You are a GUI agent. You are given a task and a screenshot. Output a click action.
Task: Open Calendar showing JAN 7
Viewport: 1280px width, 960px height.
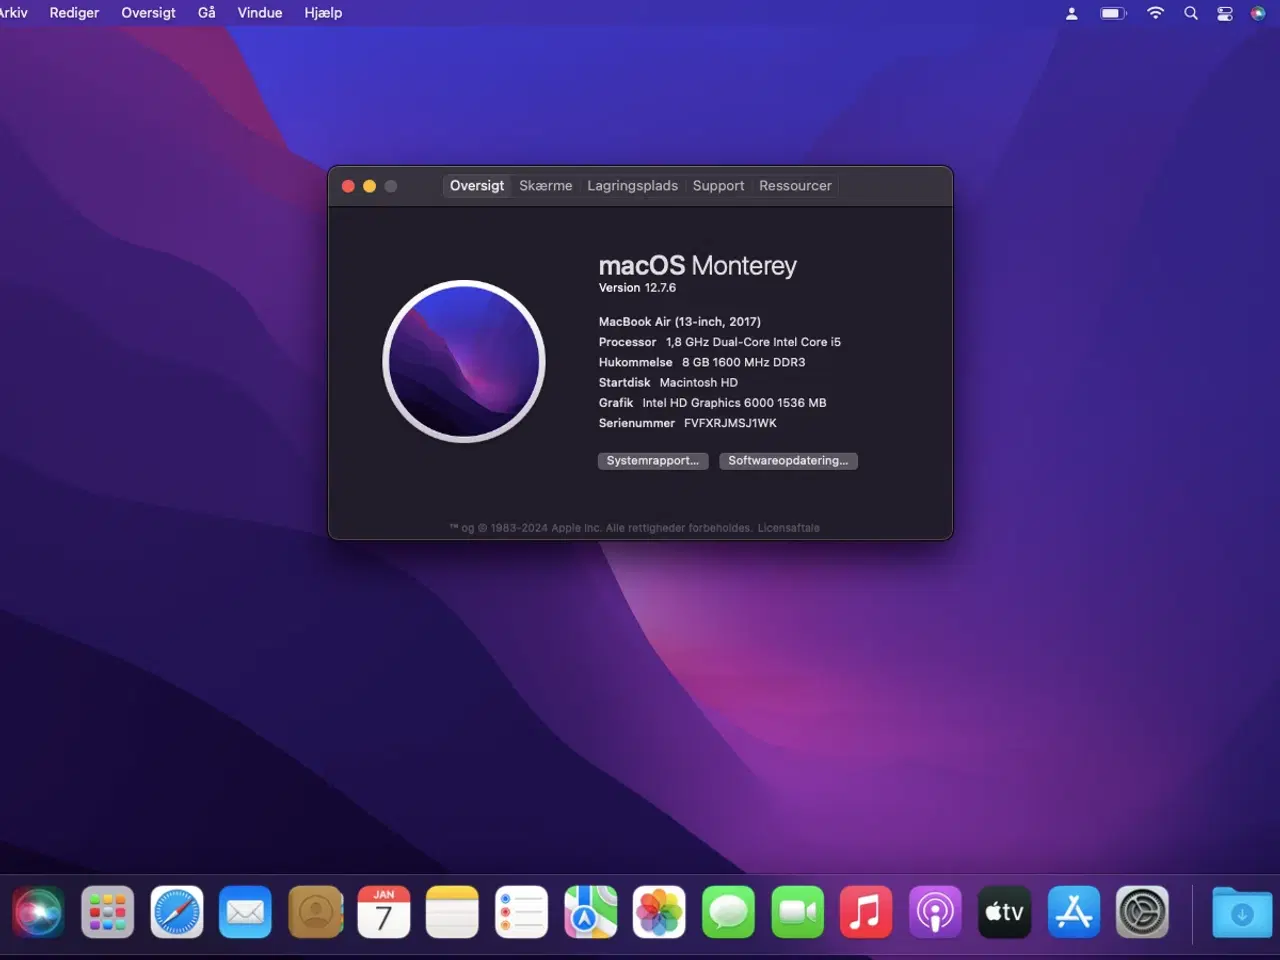(x=384, y=912)
